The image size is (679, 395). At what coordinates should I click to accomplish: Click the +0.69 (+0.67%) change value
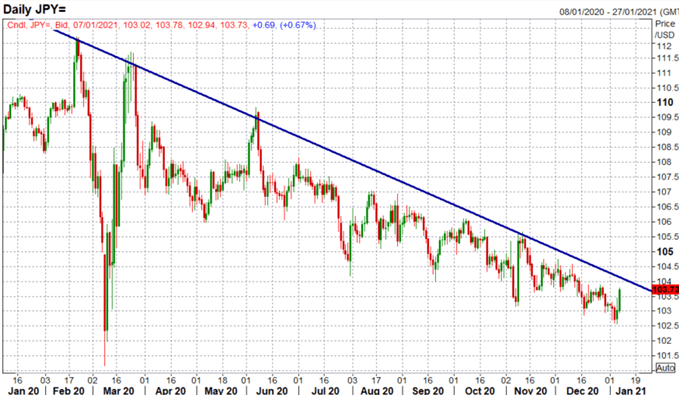pyautogui.click(x=284, y=25)
